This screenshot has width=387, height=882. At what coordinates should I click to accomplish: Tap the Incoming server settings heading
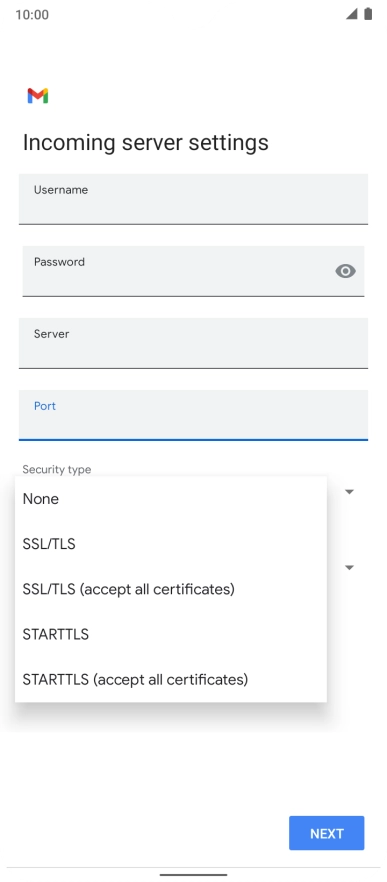(x=146, y=143)
